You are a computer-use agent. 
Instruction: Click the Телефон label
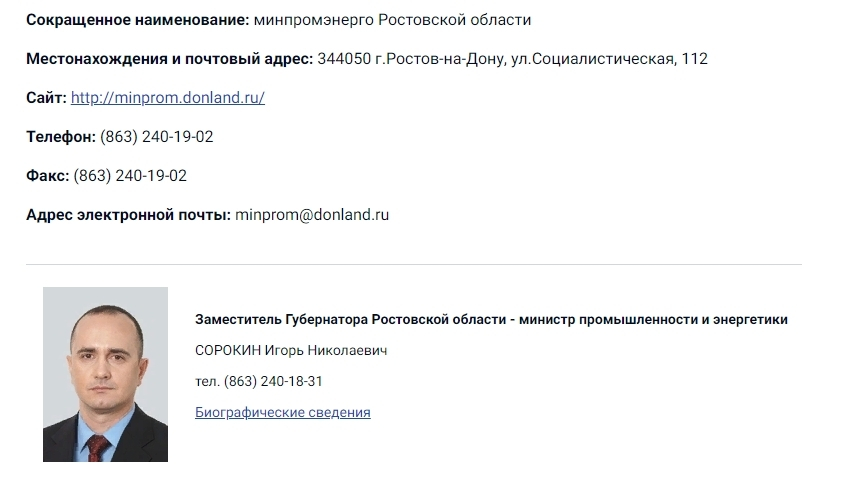60,137
